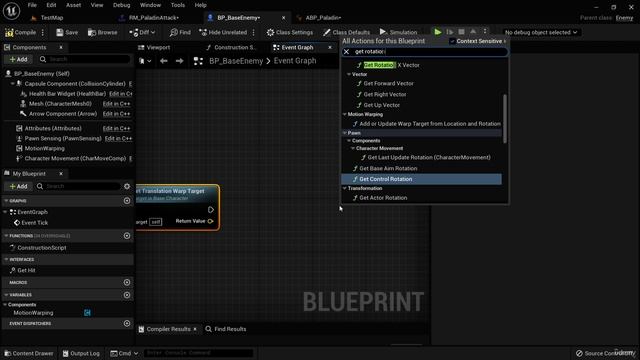Open Compile options menu dots
This screenshot has width=640, height=360.
coord(42,32)
